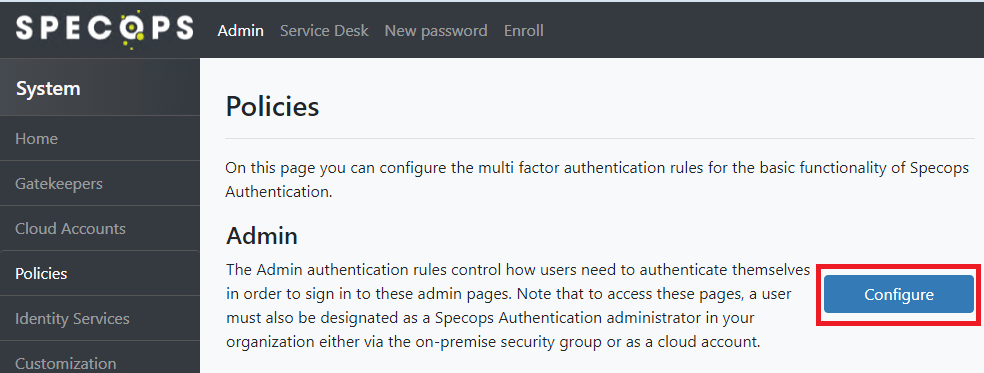The width and height of the screenshot is (984, 373).
Task: Click the multi factor authentication intro paragraph
Action: pos(597,180)
